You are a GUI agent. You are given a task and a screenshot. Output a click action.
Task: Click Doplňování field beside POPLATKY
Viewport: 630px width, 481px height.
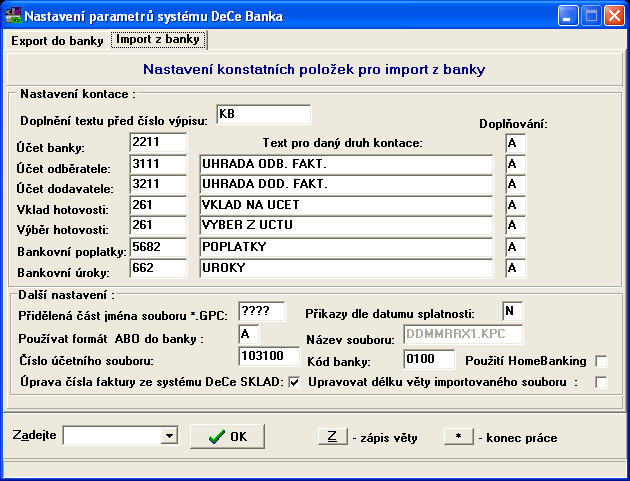[x=515, y=247]
